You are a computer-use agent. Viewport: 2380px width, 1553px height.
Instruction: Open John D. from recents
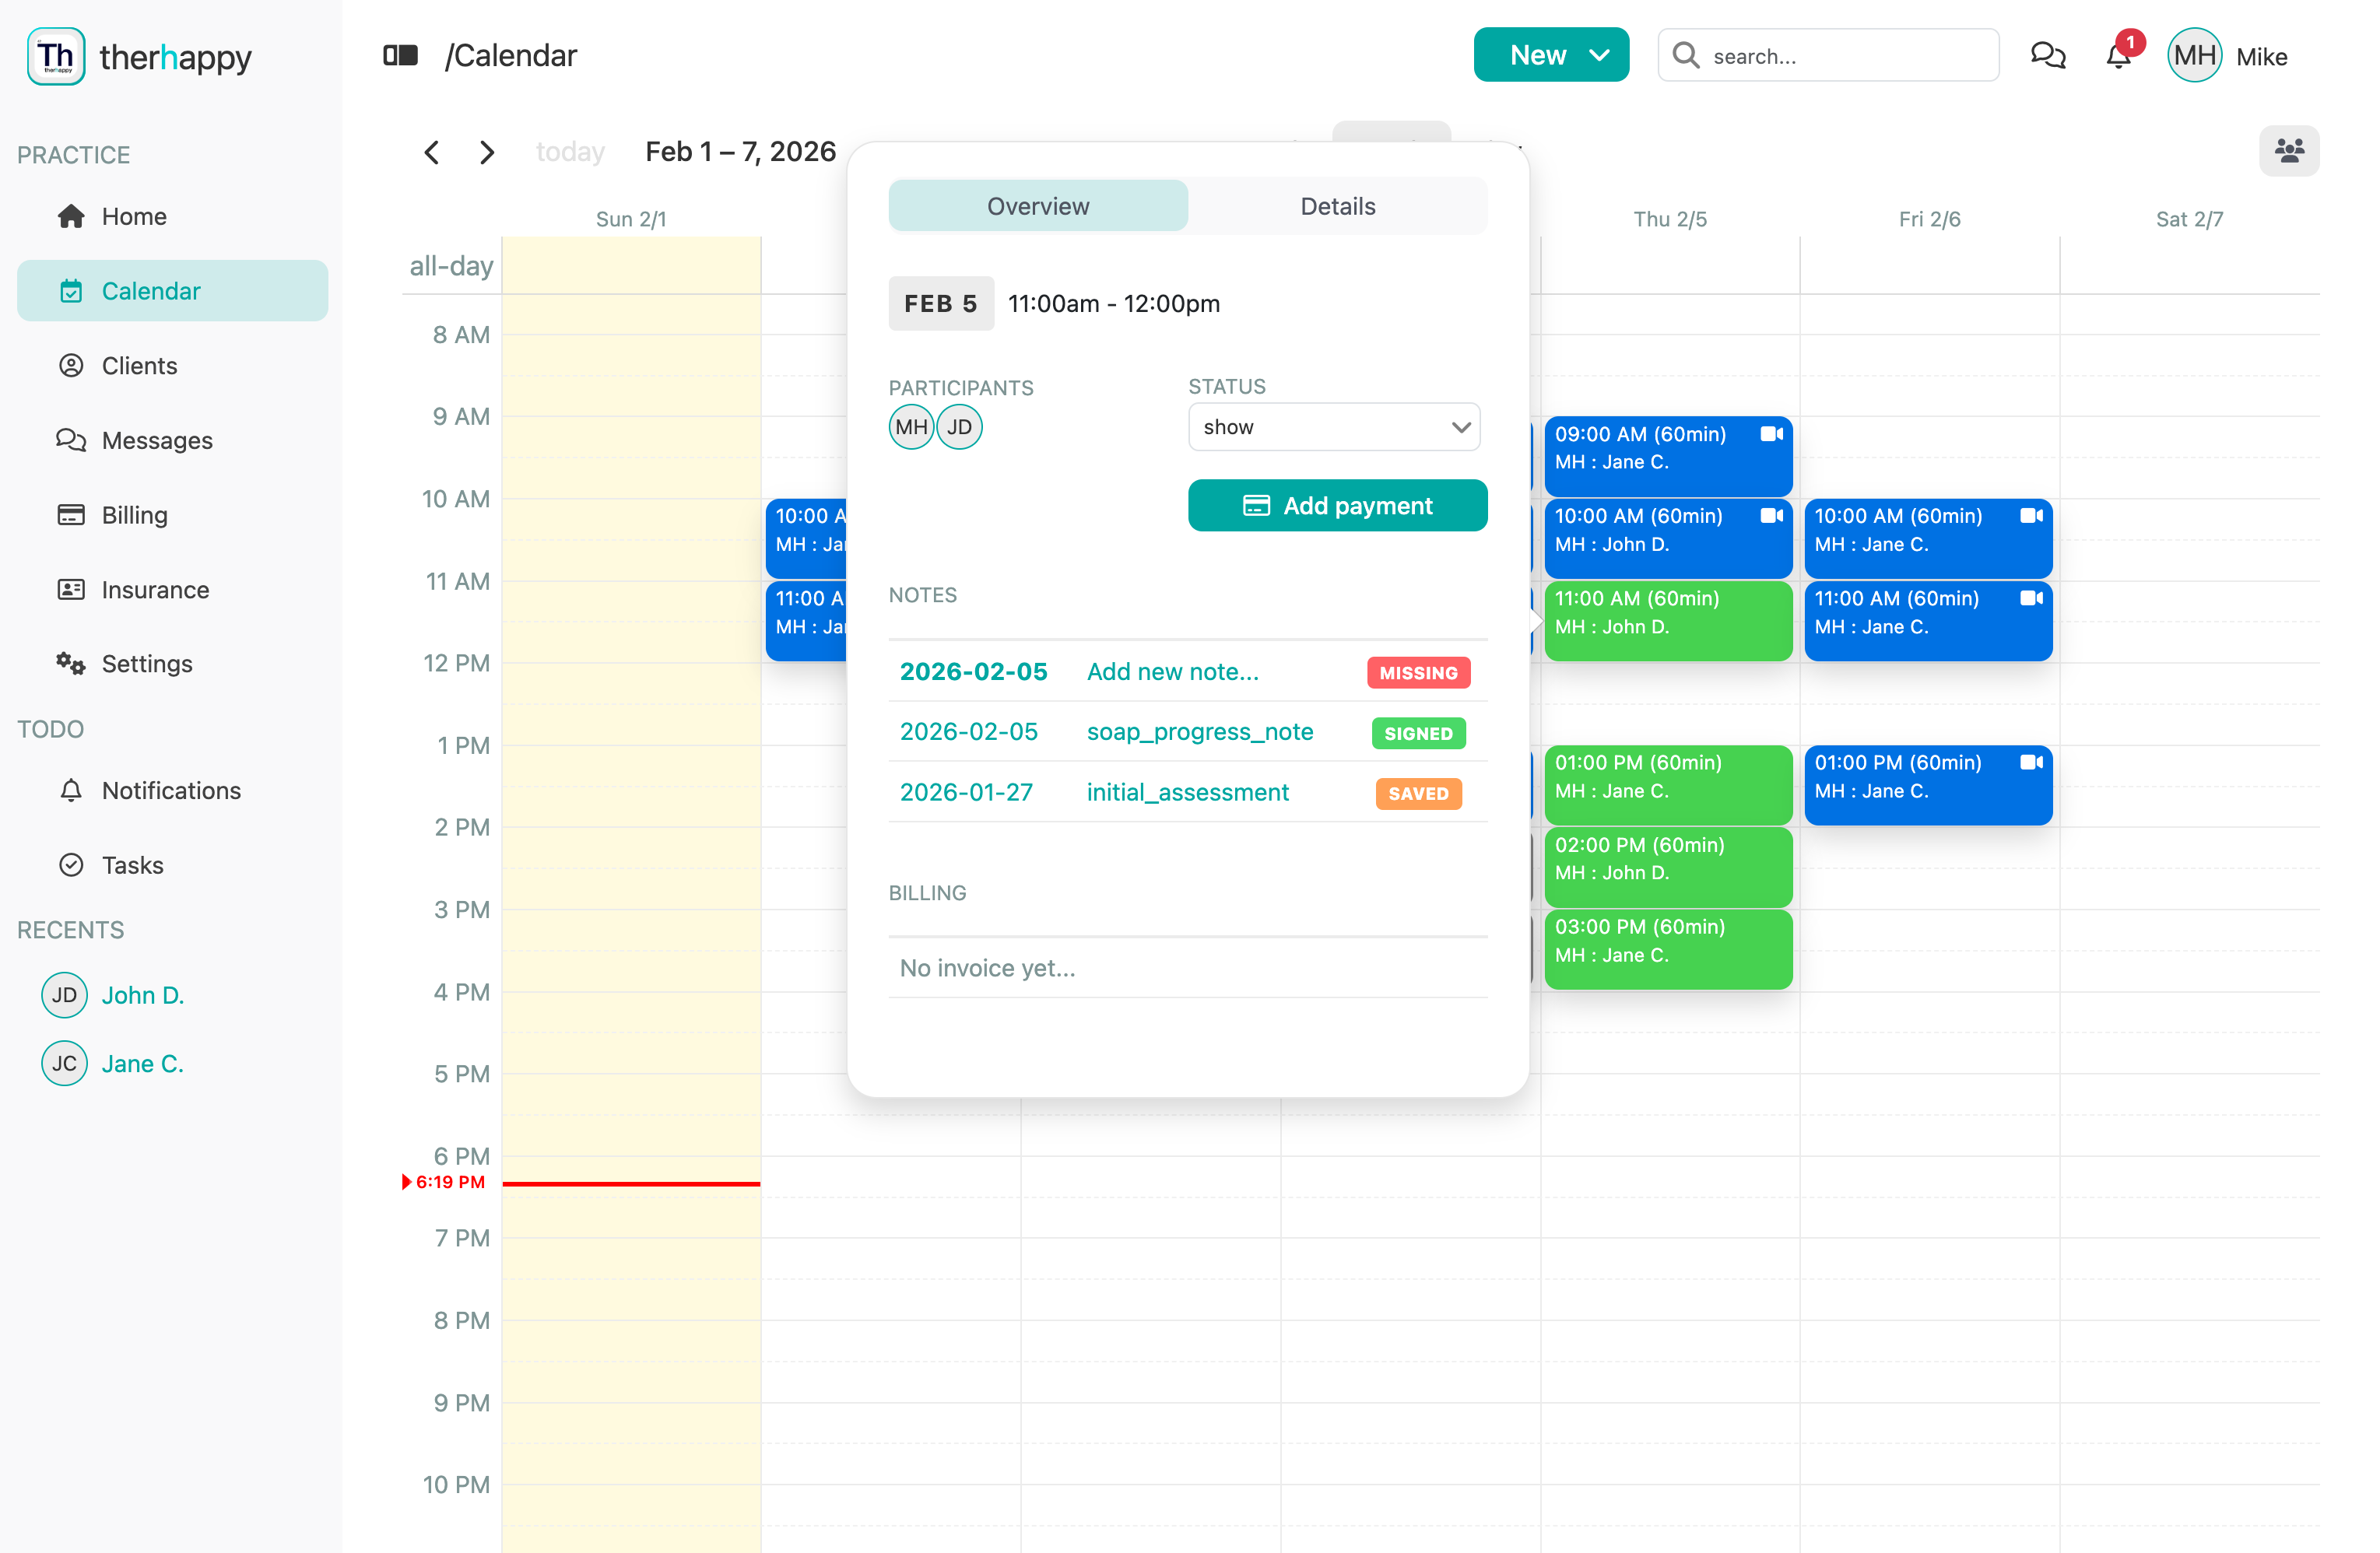coord(143,995)
